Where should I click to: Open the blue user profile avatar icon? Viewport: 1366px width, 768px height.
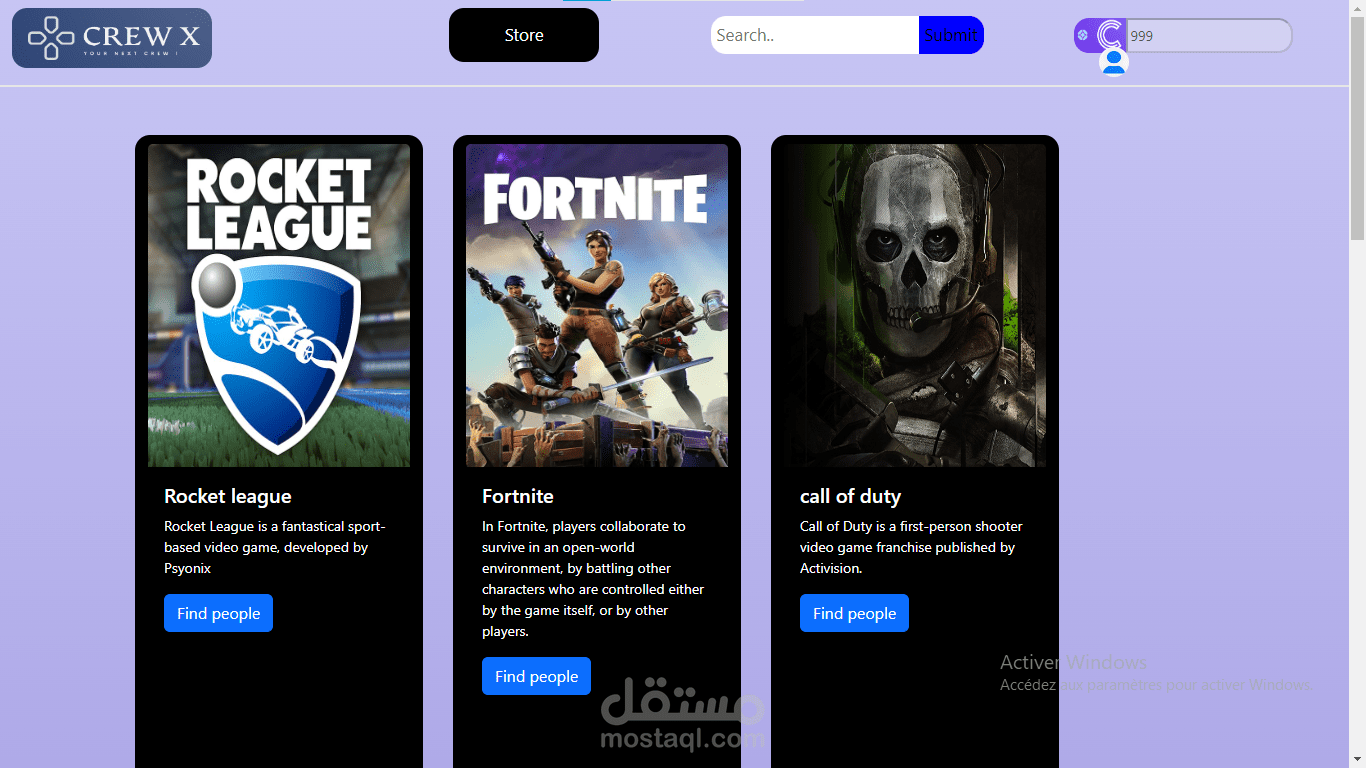tap(1114, 62)
